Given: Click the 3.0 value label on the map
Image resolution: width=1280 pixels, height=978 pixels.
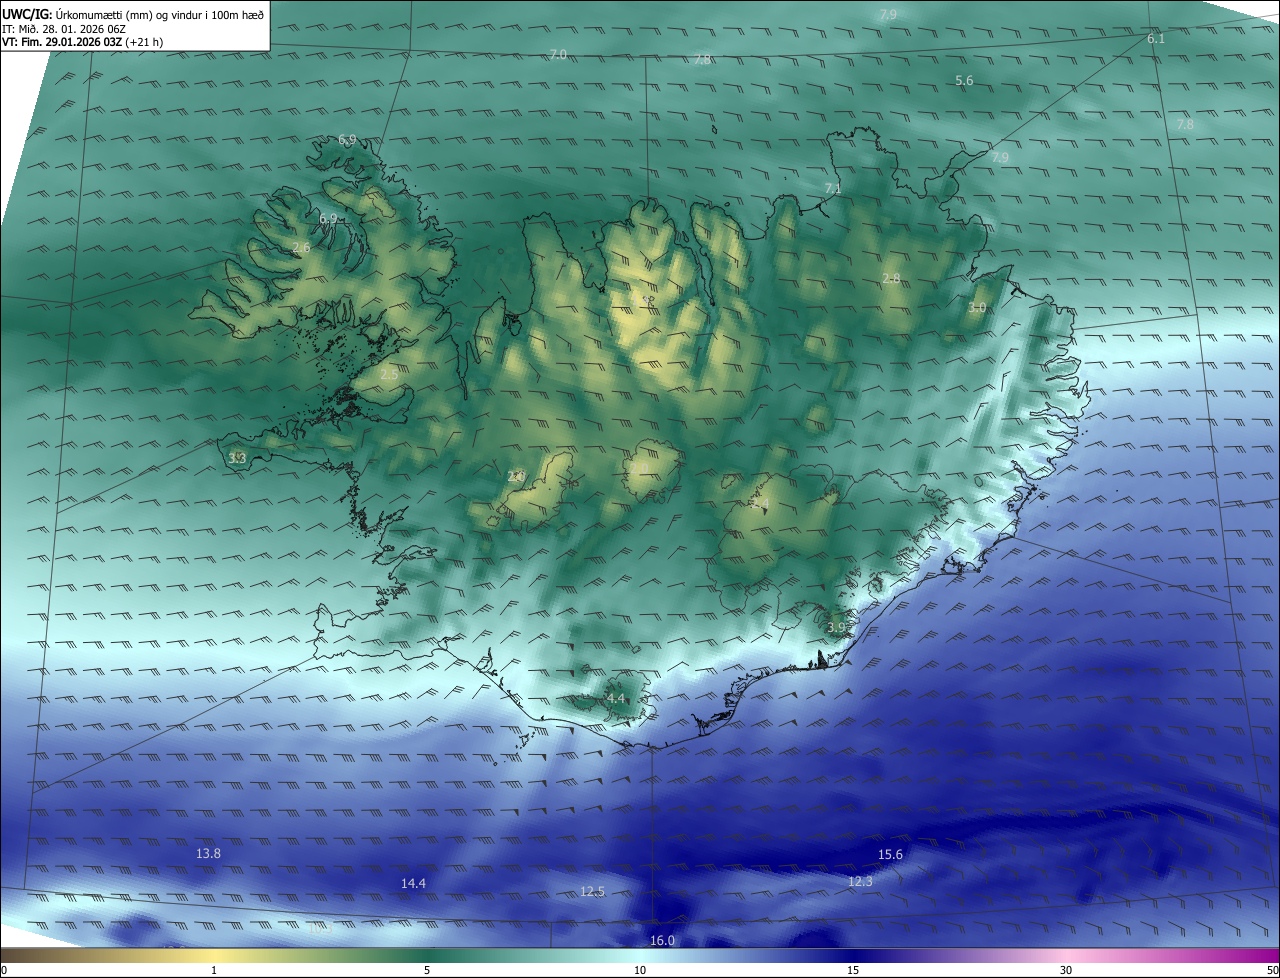Looking at the screenshot, I should click(977, 308).
